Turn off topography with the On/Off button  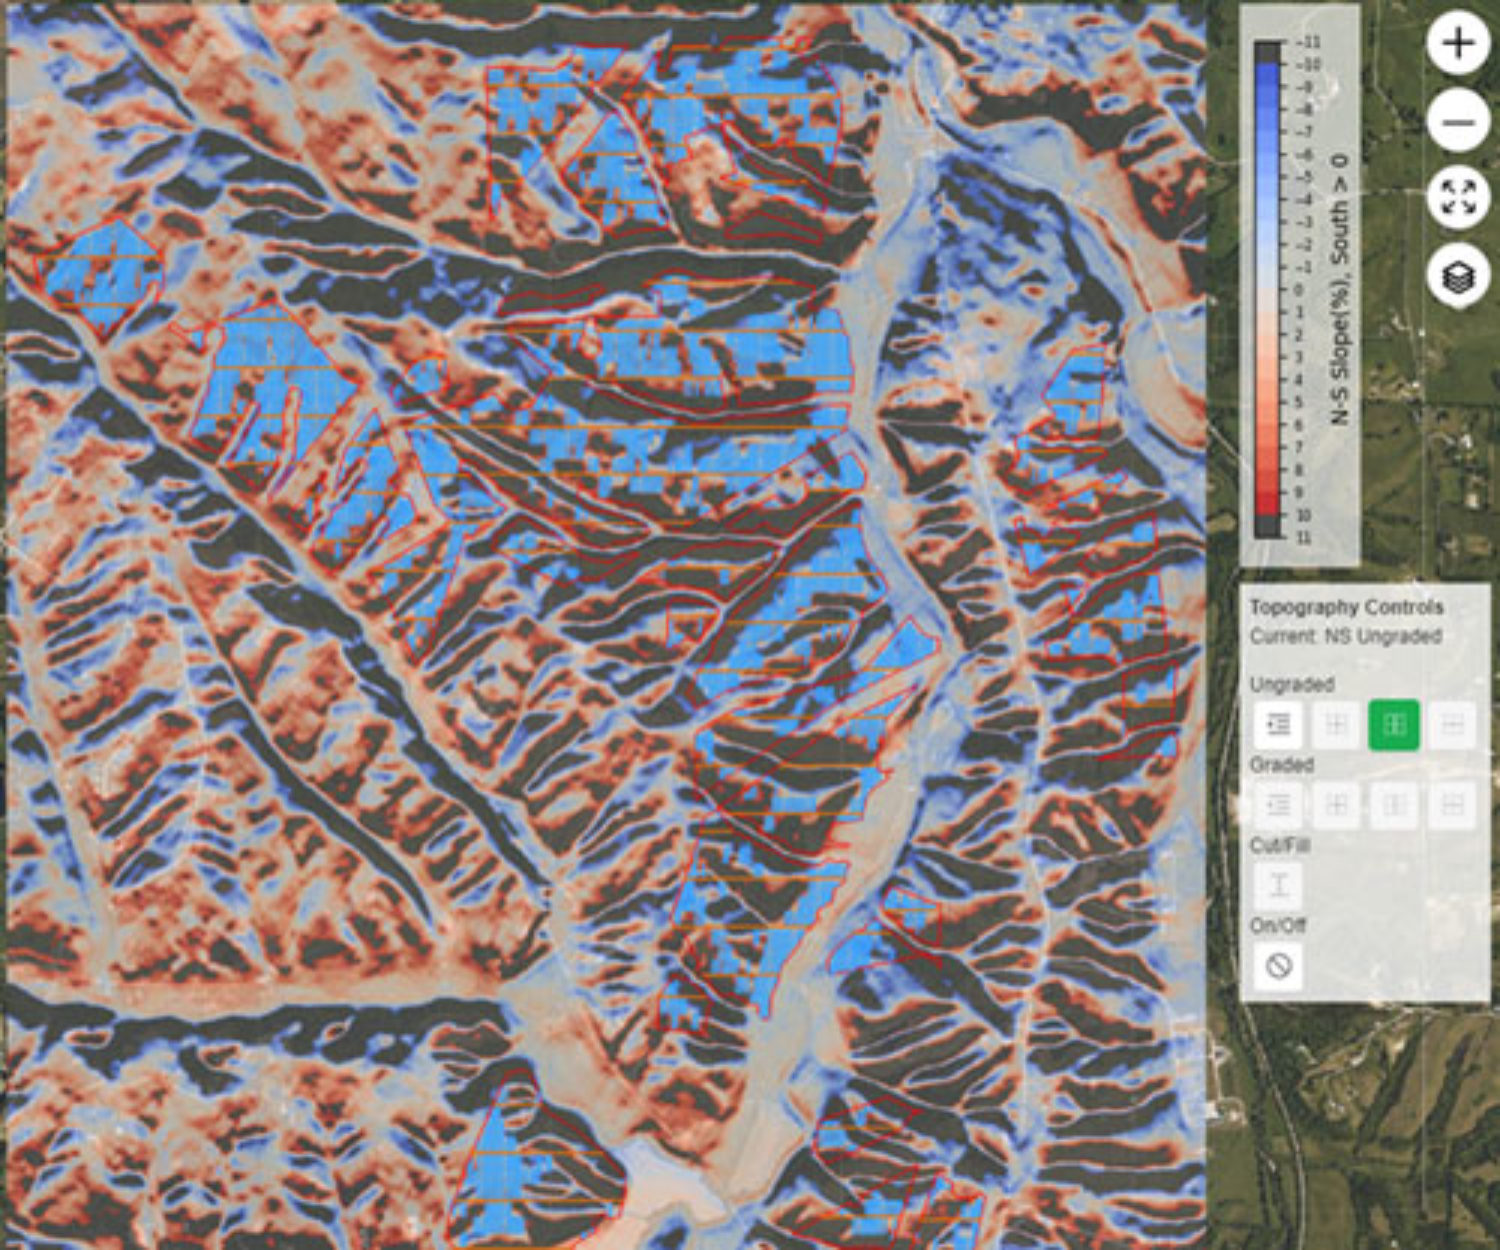point(1278,966)
